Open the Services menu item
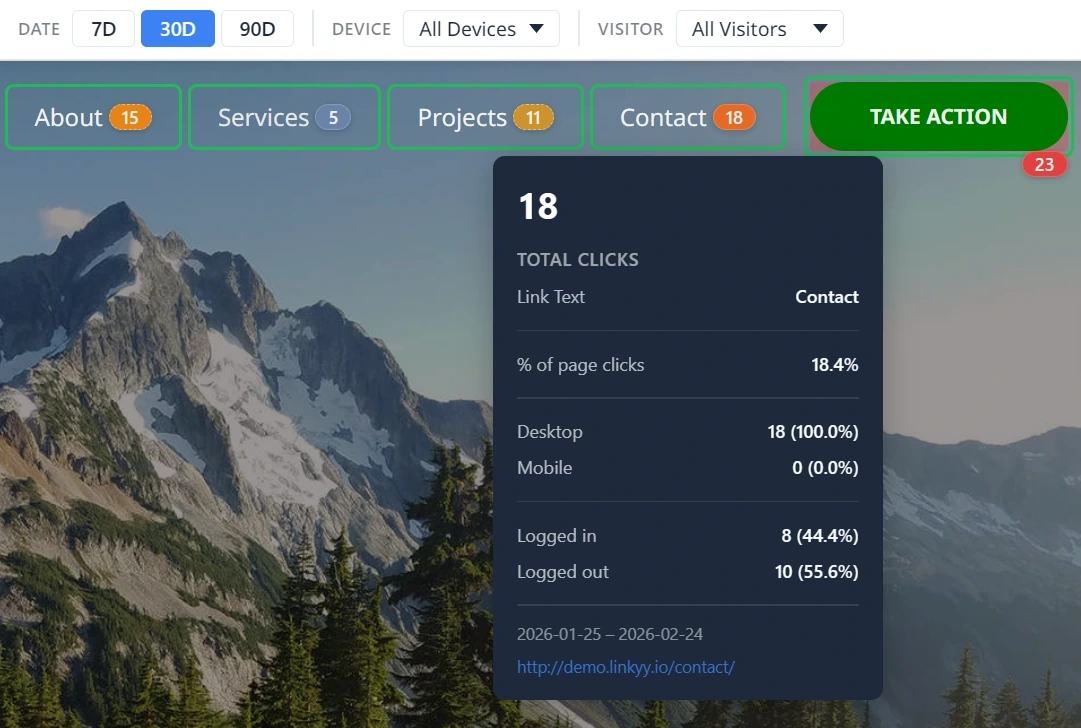The image size is (1081, 728). (x=263, y=118)
